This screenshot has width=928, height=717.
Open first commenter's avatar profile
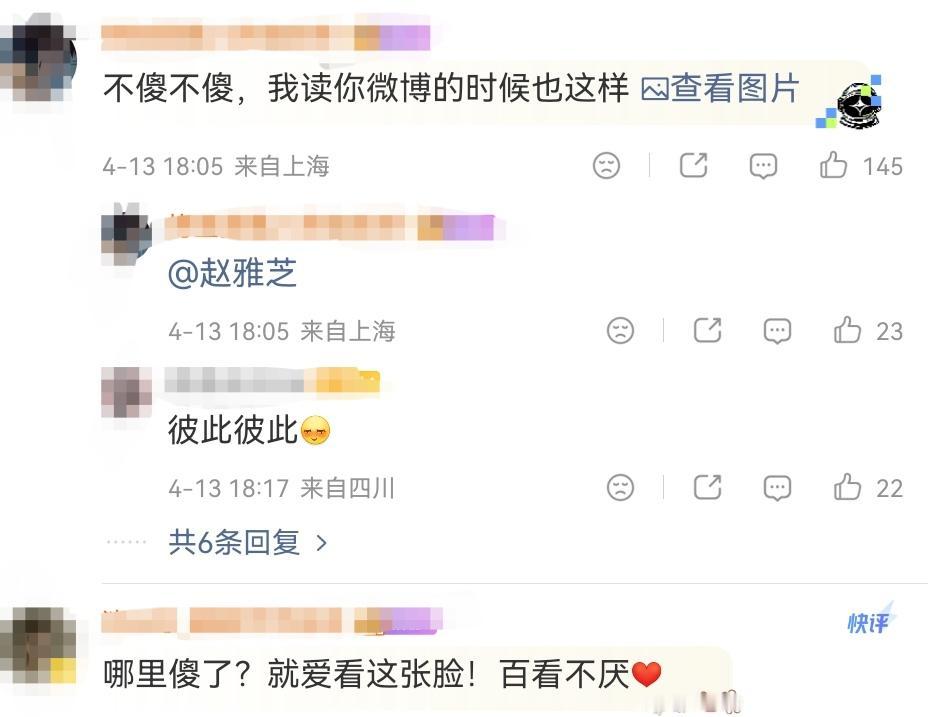(37, 59)
